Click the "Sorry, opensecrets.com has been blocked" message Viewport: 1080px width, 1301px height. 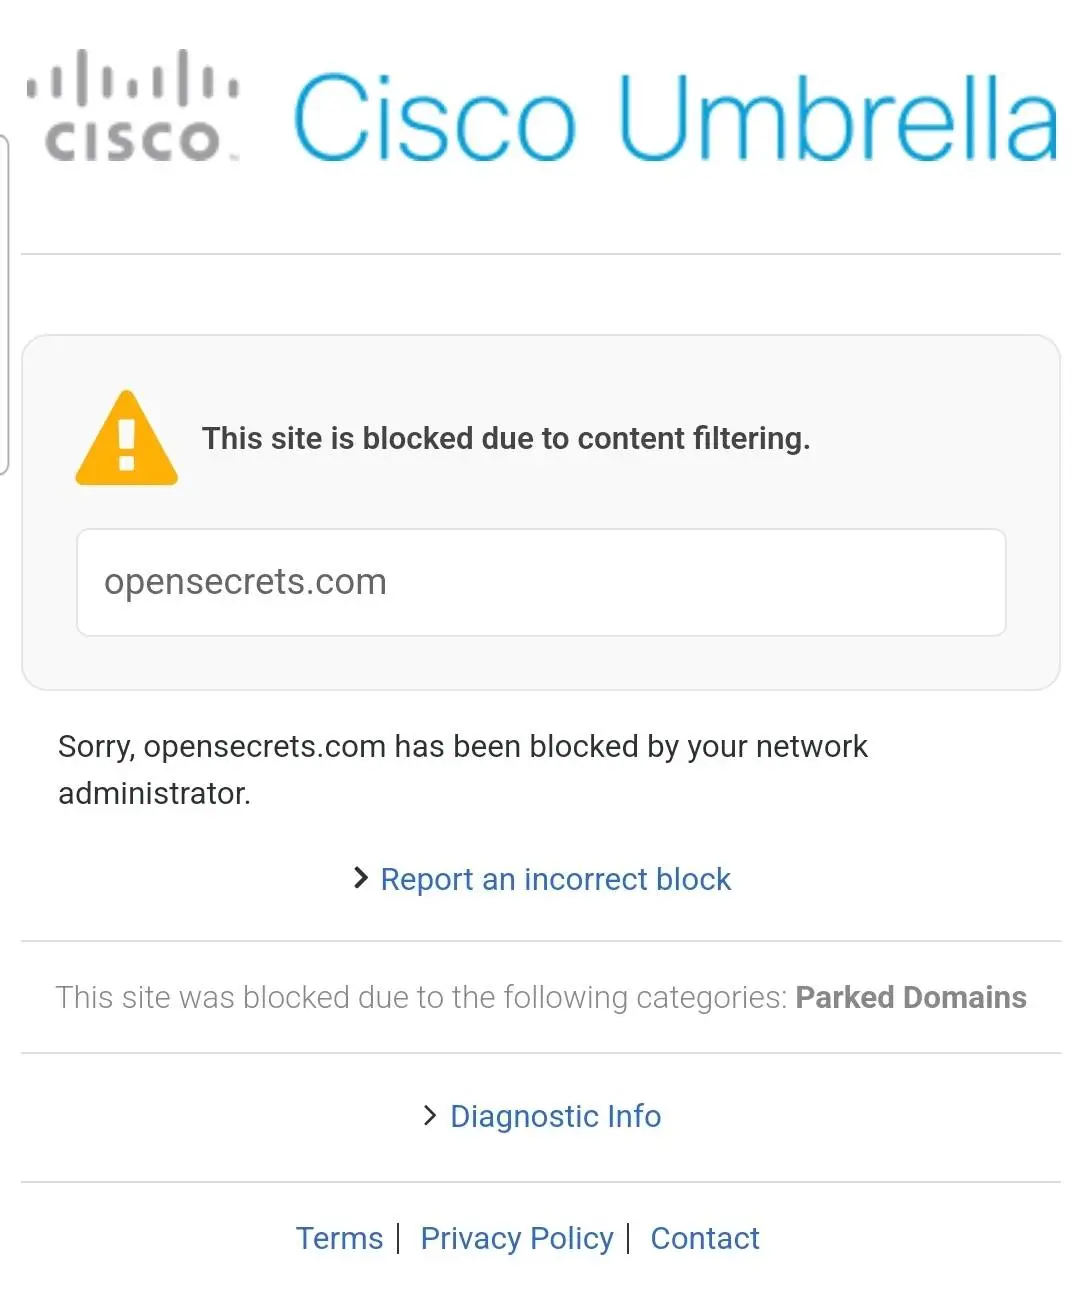click(462, 746)
